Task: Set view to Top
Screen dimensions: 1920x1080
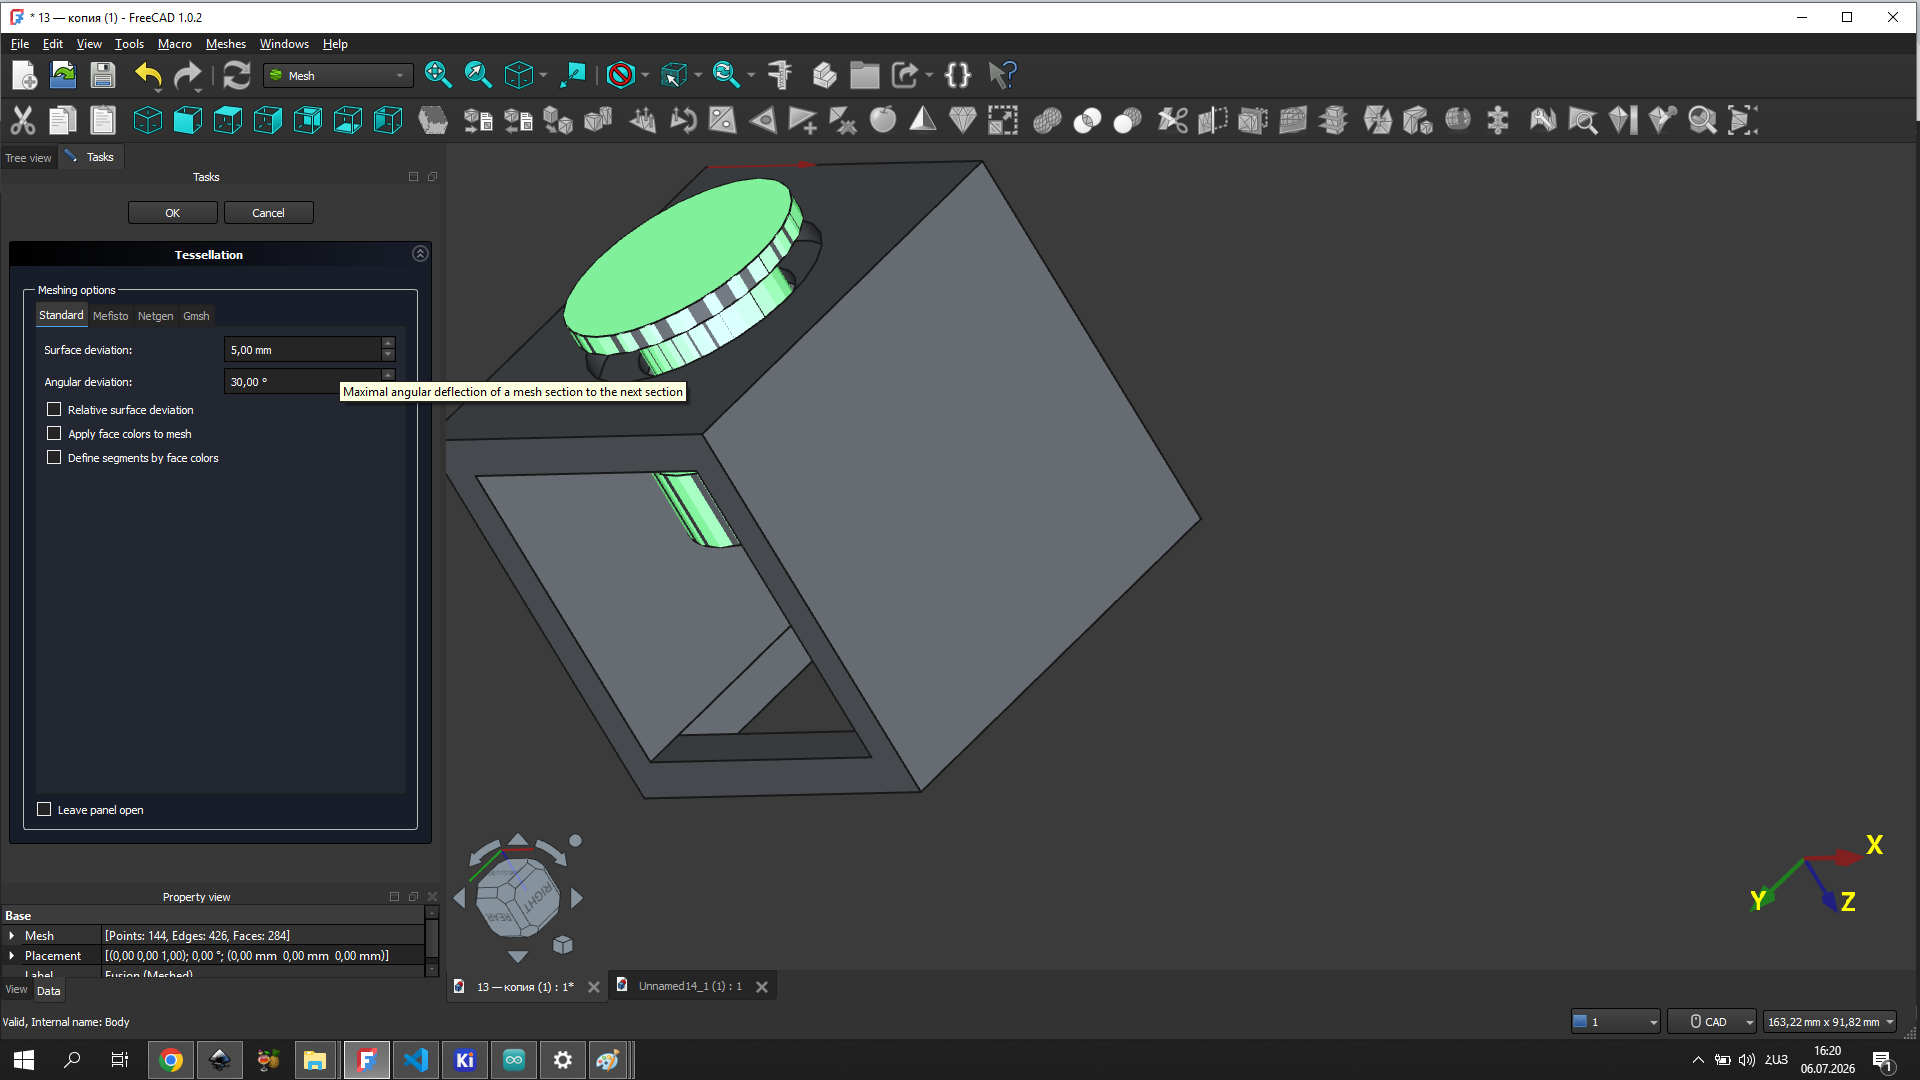Action: (227, 121)
